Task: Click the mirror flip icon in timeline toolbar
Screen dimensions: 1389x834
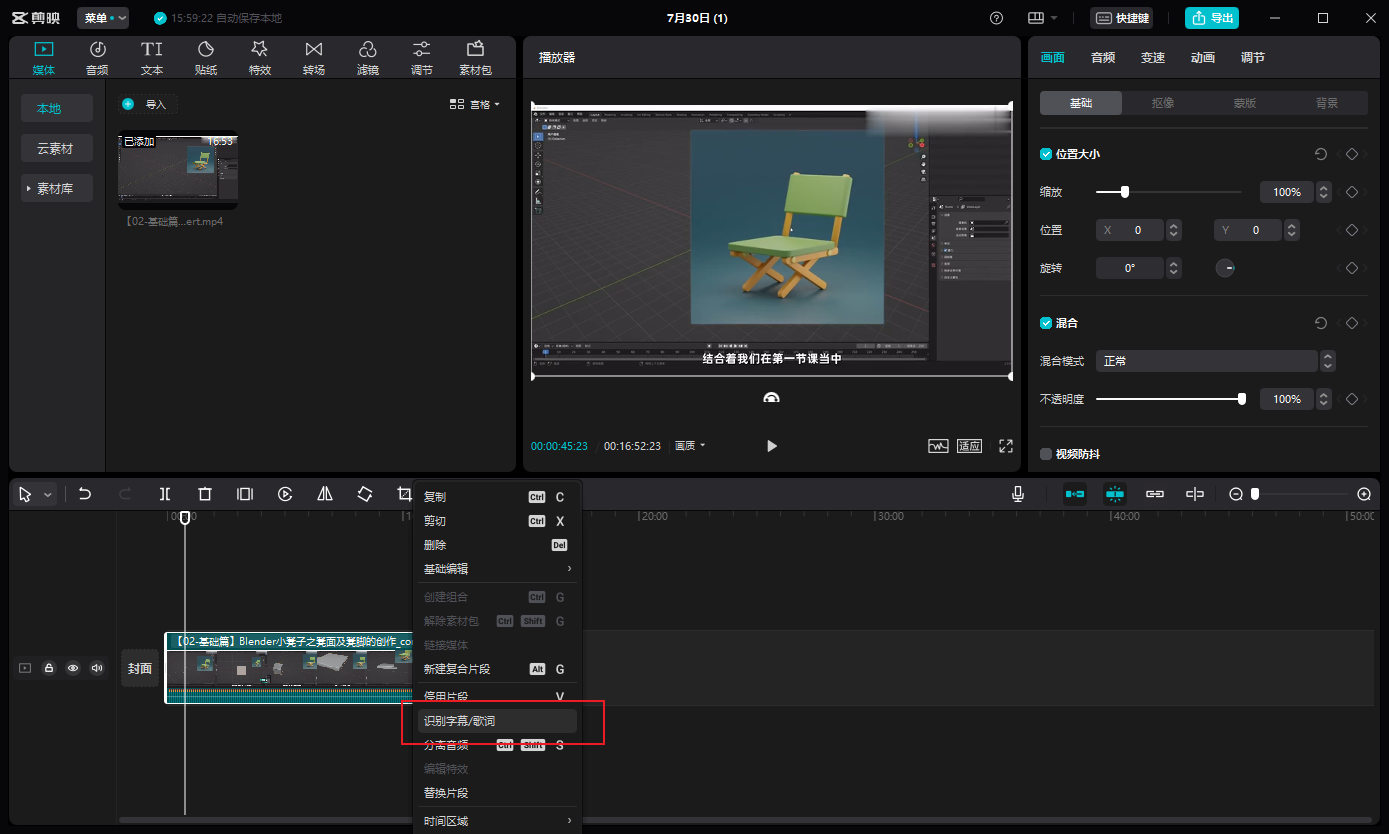Action: click(325, 494)
